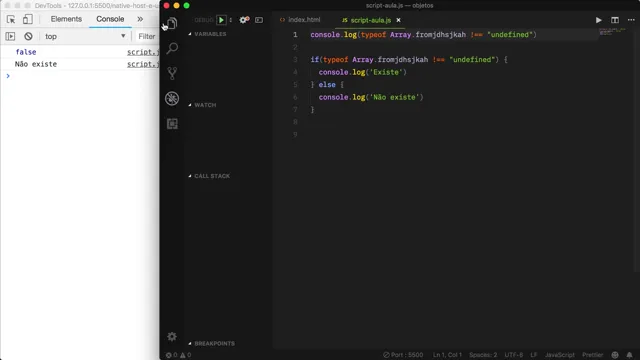Open notifications bell in status bar

pos(629,355)
